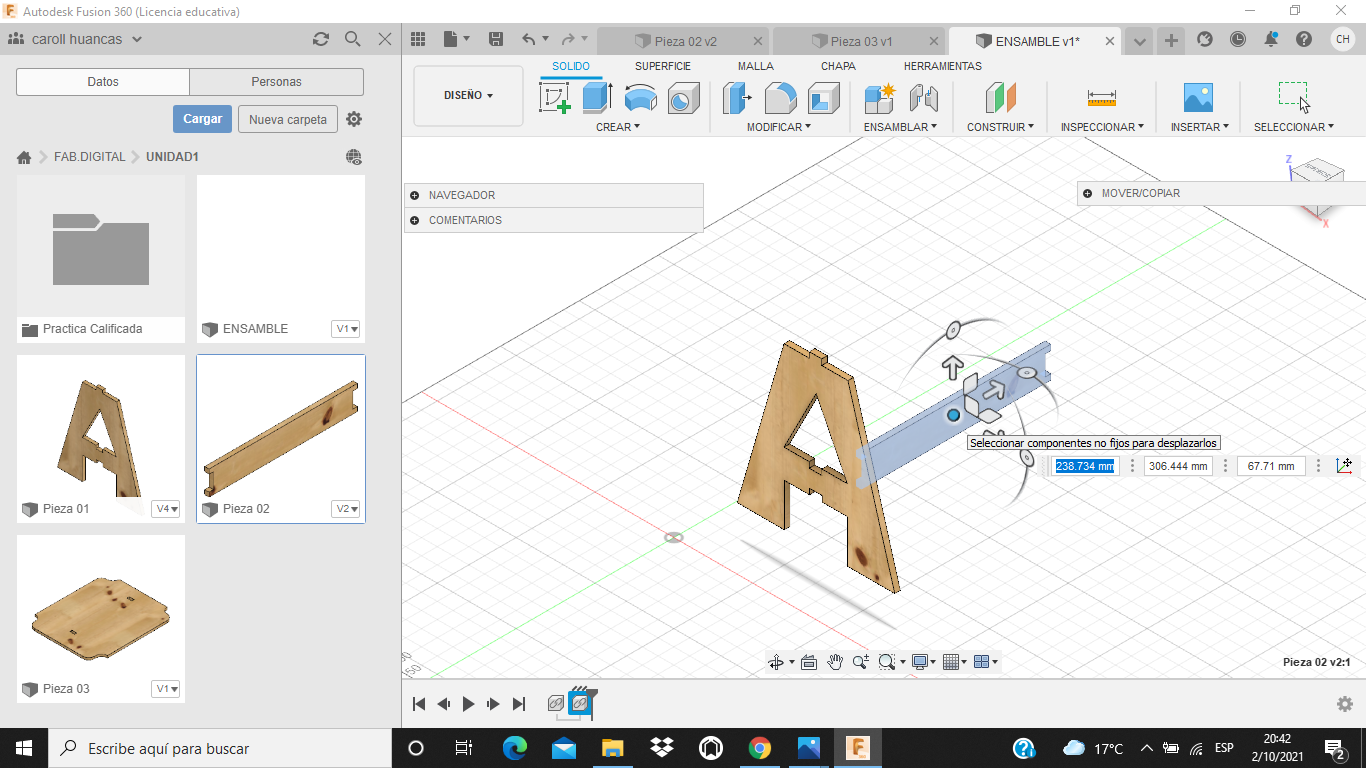Select the Joint tool icon
This screenshot has width=1366, height=768.
[x=923, y=98]
